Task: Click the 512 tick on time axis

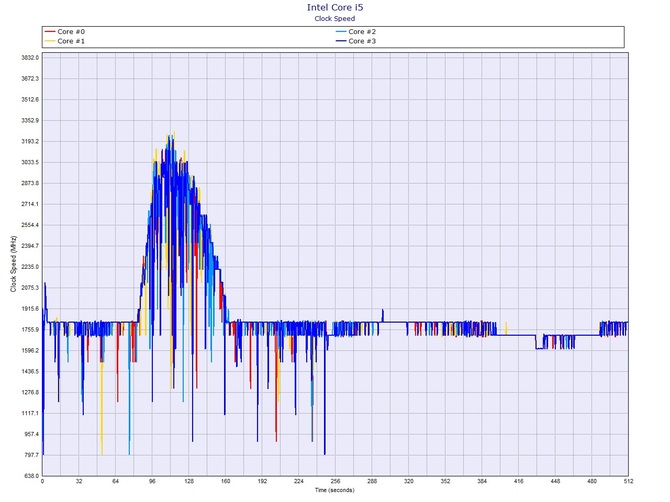Action: 628,481
